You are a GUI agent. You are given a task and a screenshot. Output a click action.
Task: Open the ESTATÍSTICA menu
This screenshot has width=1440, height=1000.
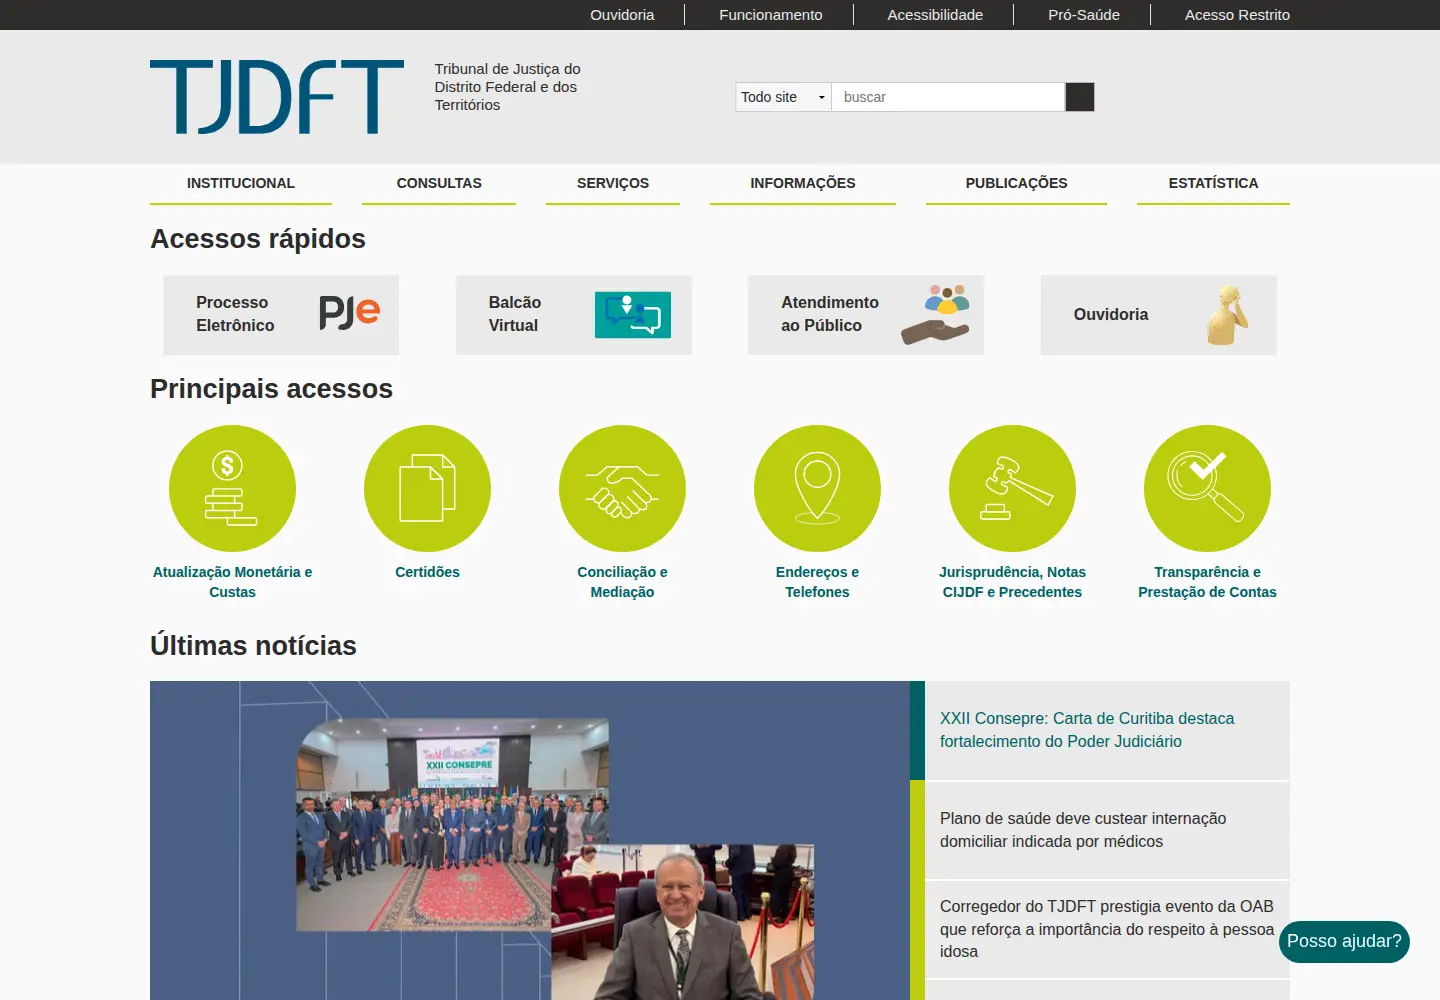pos(1213,183)
